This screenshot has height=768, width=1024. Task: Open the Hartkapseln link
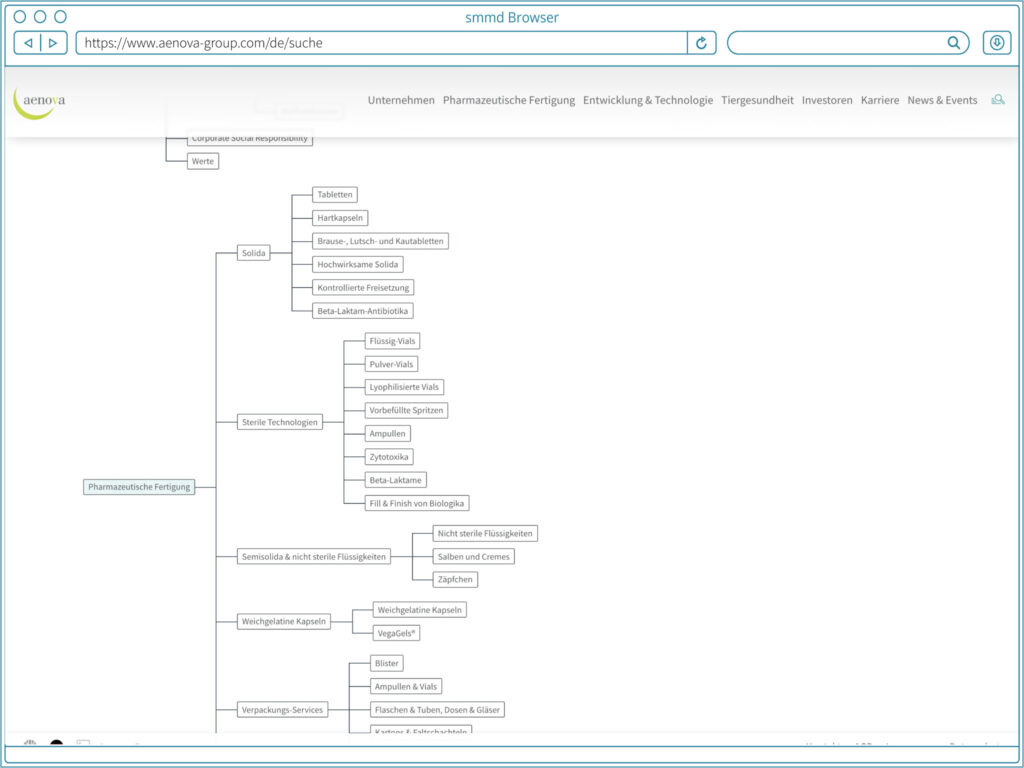pos(340,218)
